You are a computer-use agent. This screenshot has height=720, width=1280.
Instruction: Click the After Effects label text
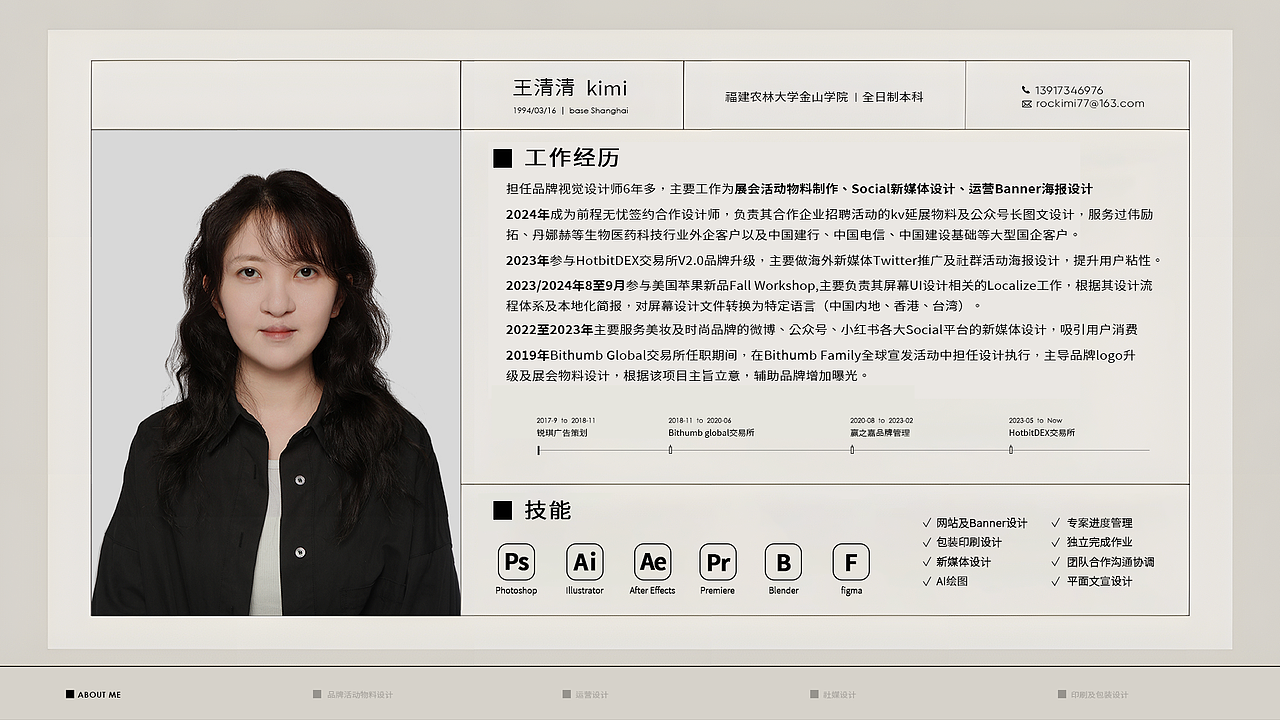pyautogui.click(x=652, y=591)
